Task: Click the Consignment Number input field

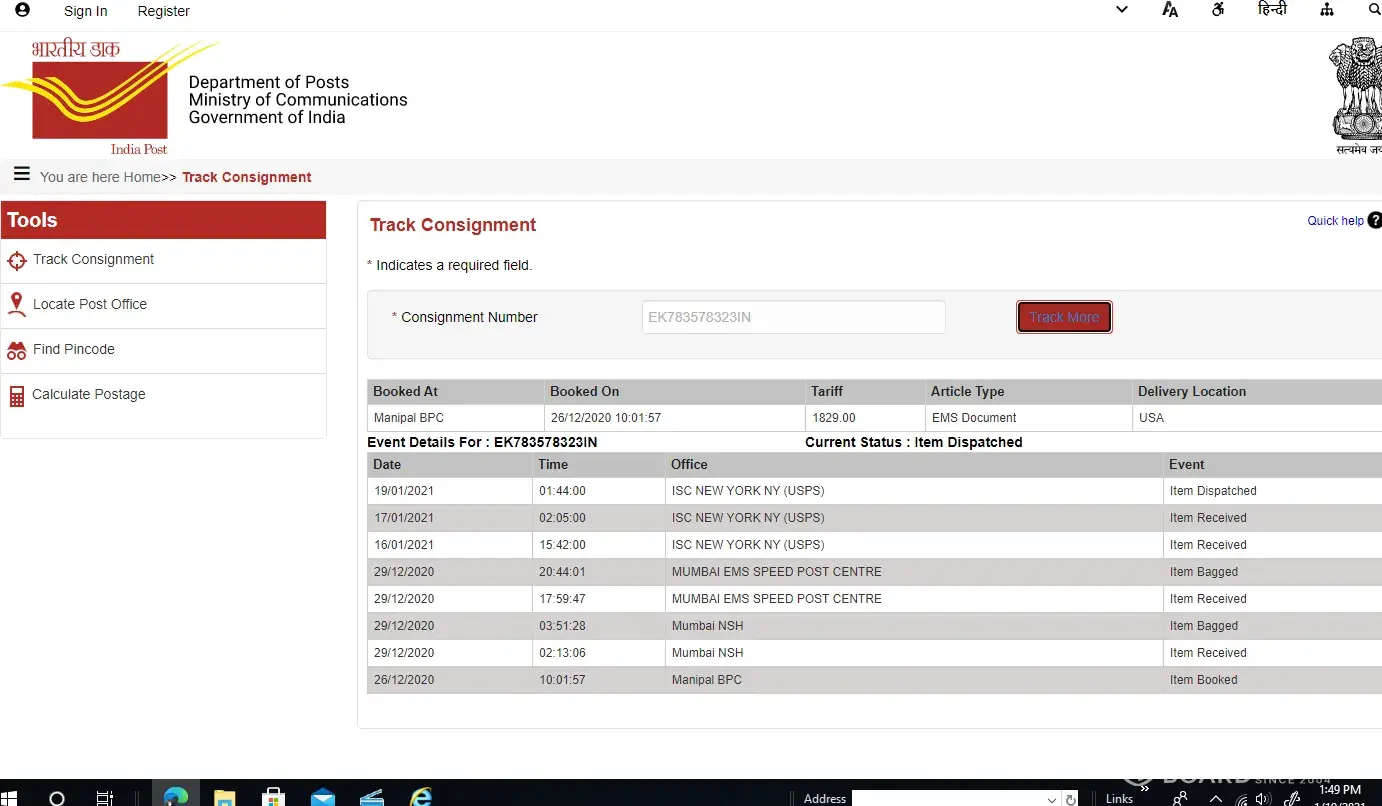Action: pyautogui.click(x=793, y=317)
